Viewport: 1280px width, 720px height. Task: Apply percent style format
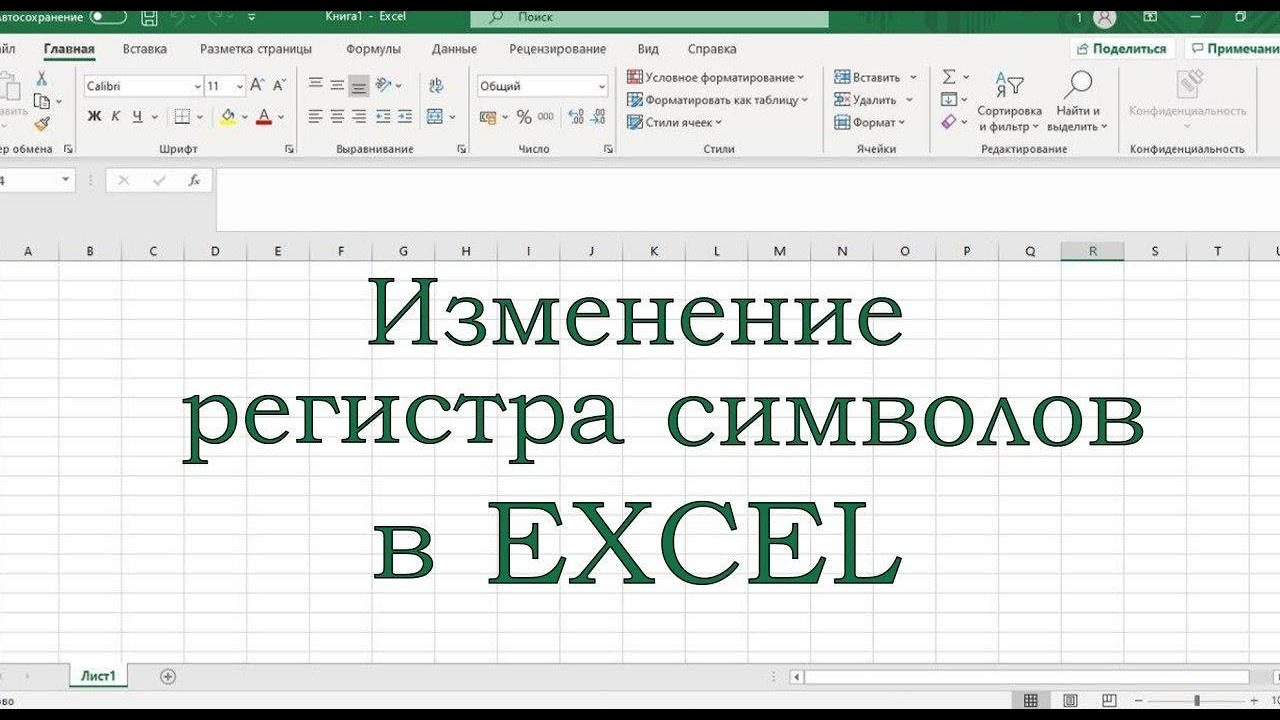[x=524, y=117]
